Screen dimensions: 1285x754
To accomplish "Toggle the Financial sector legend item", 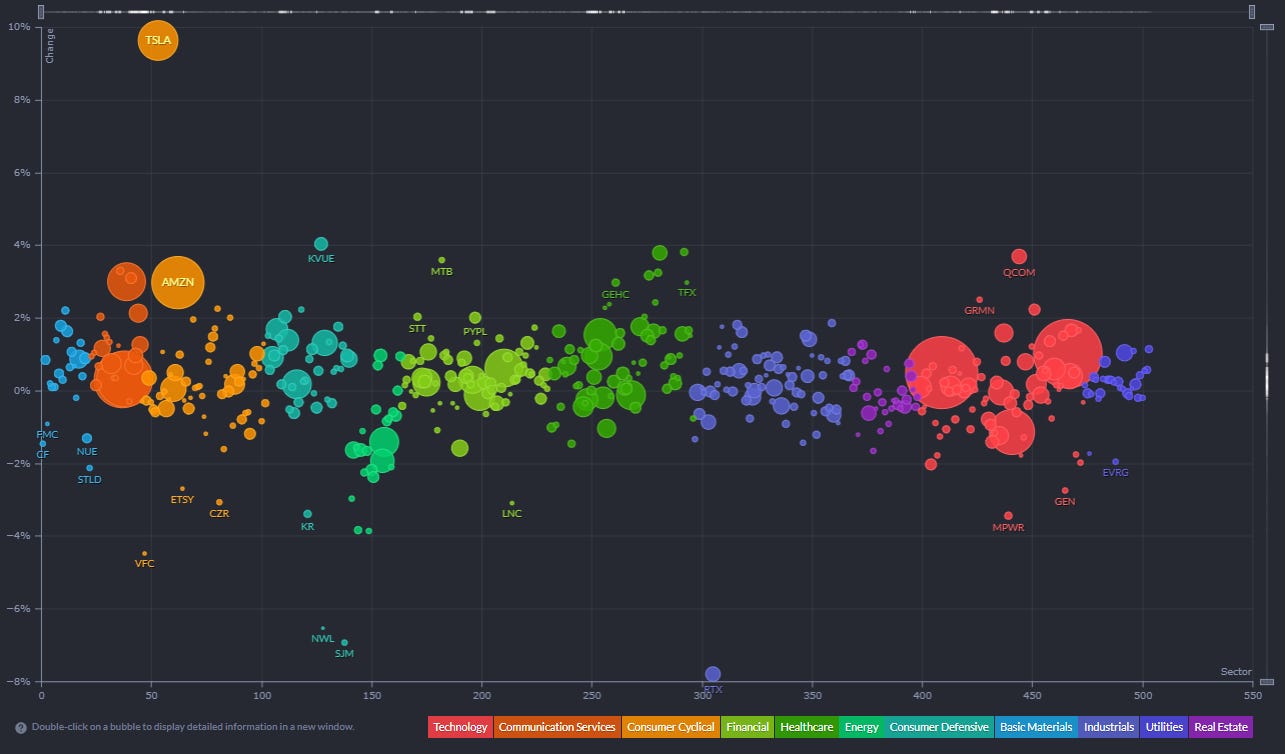I will 748,727.
